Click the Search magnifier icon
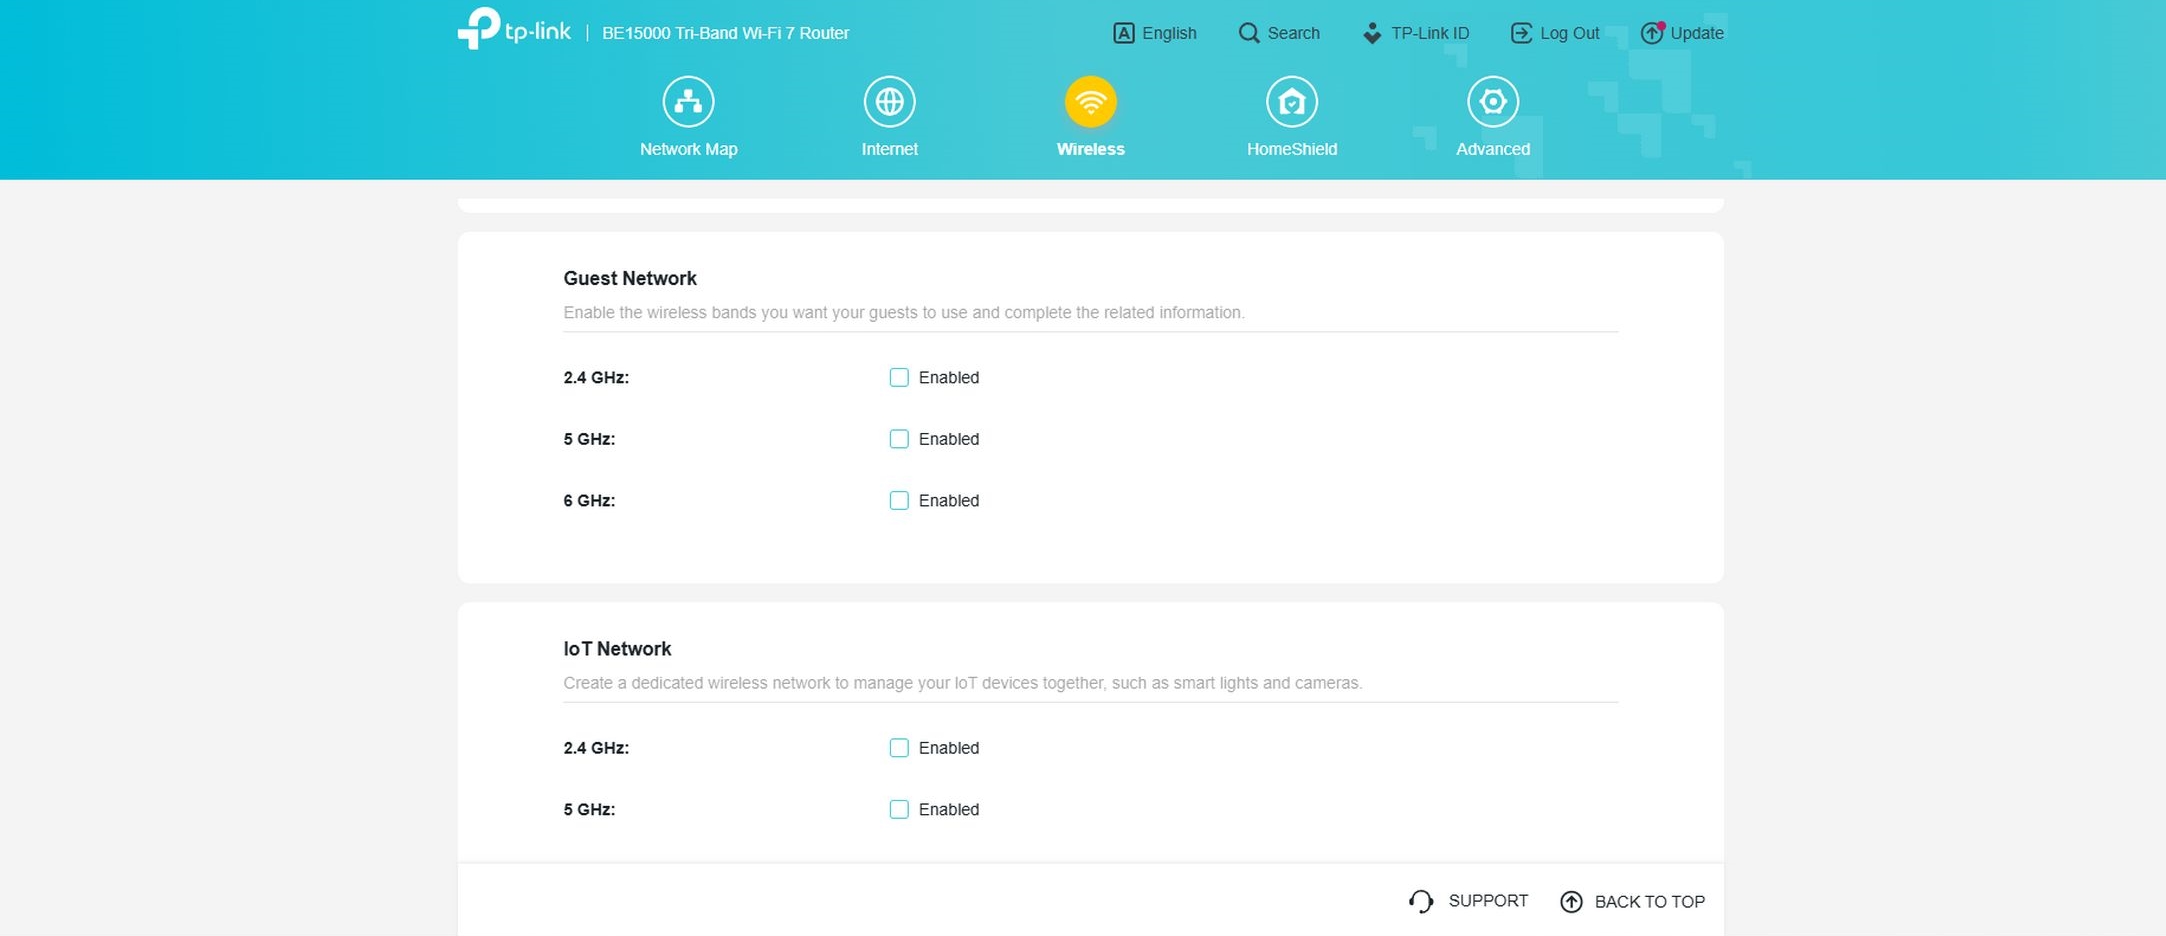2166x936 pixels. click(1249, 33)
